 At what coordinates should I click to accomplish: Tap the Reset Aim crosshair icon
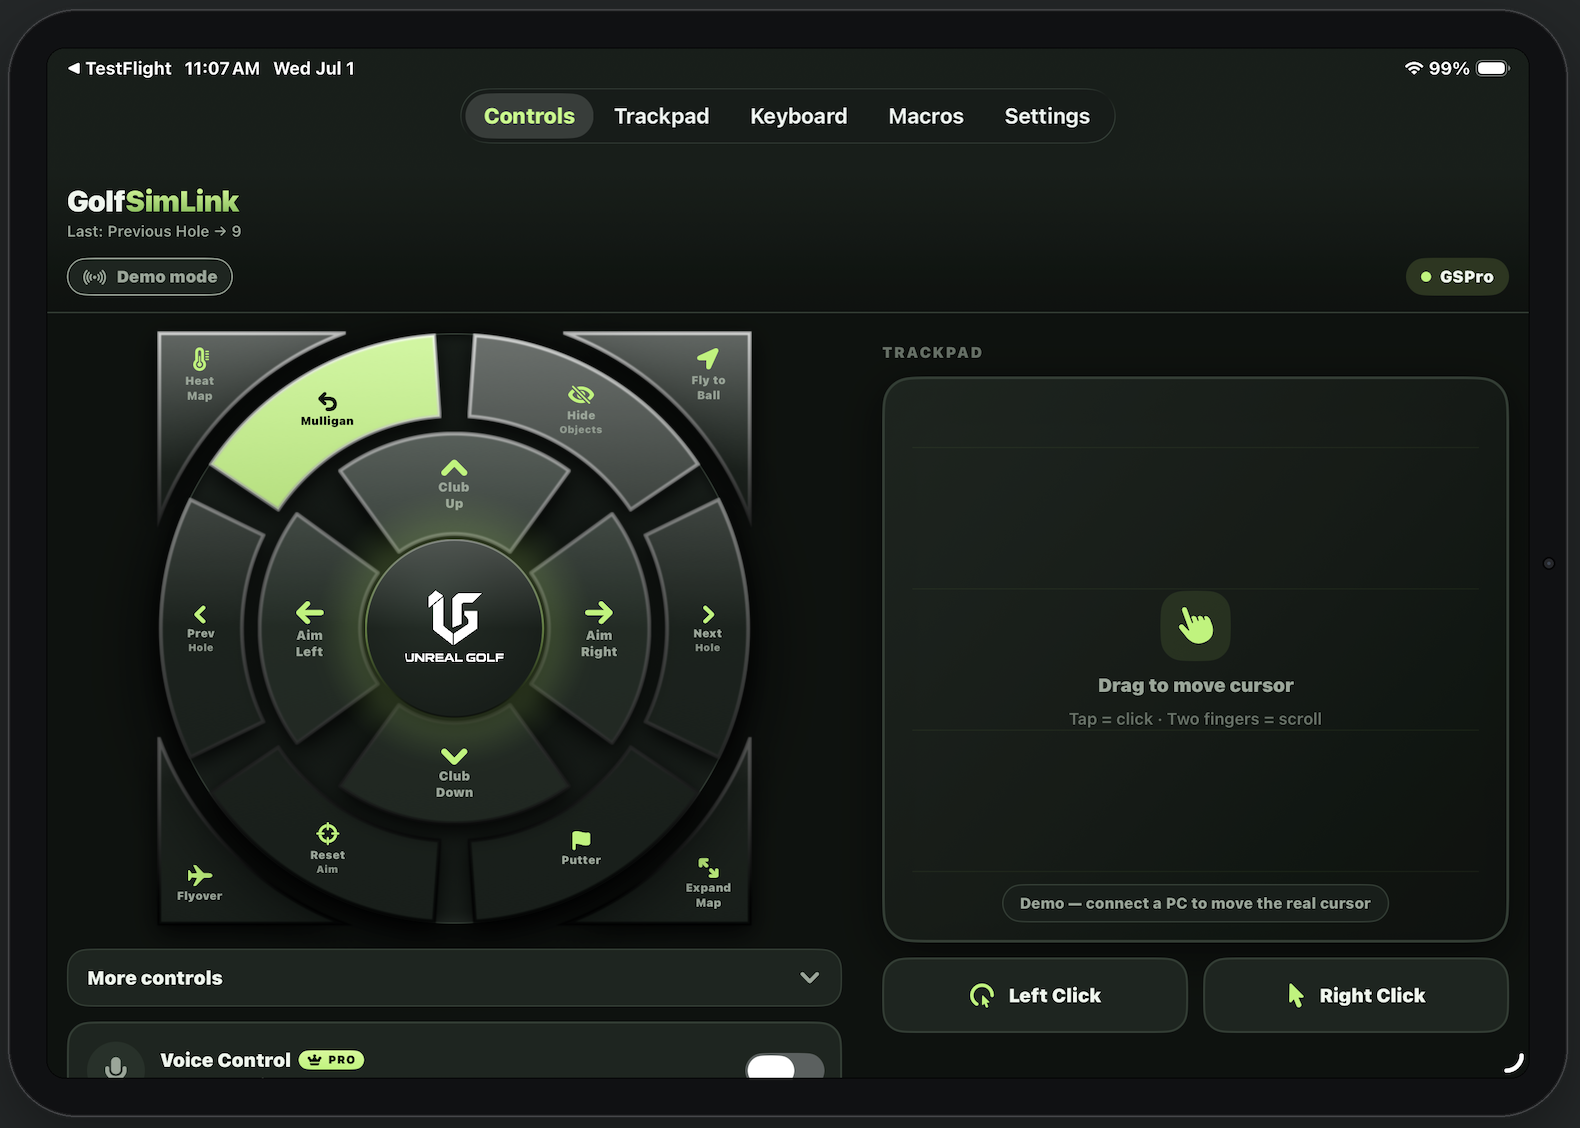327,833
